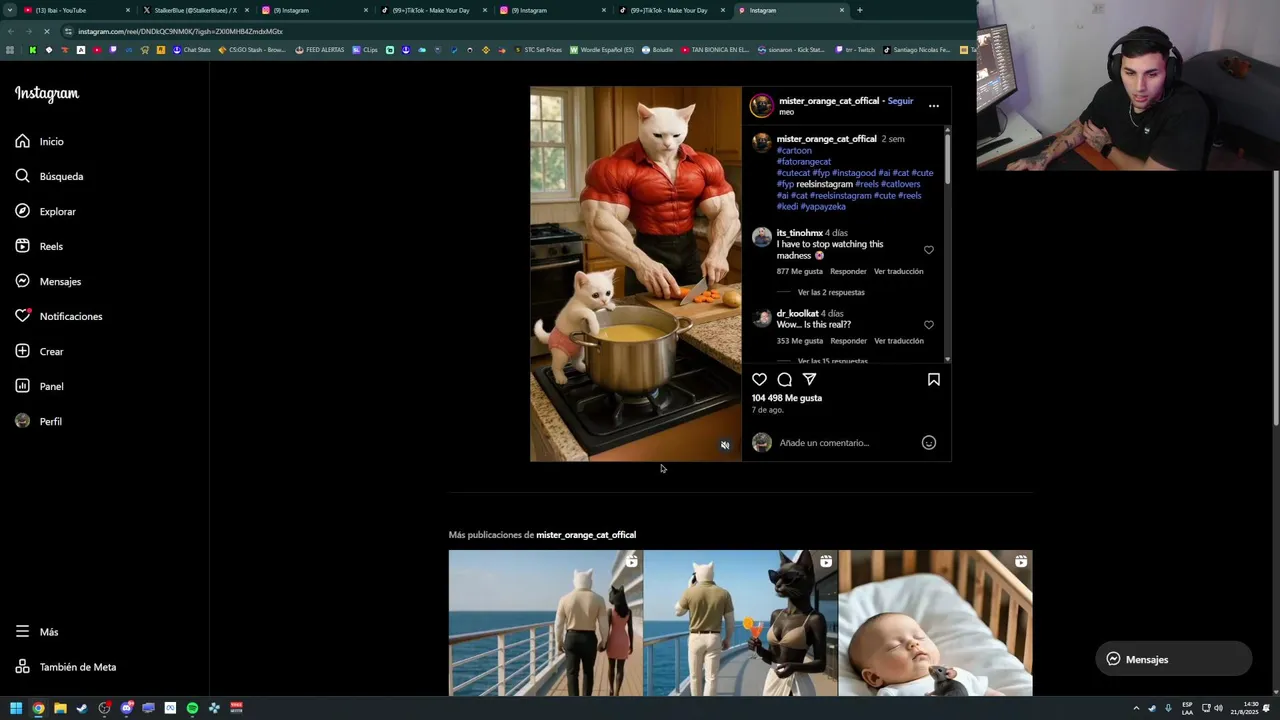Open mister_orange_cat_offical profile from header
The width and height of the screenshot is (1280, 720).
(829, 101)
